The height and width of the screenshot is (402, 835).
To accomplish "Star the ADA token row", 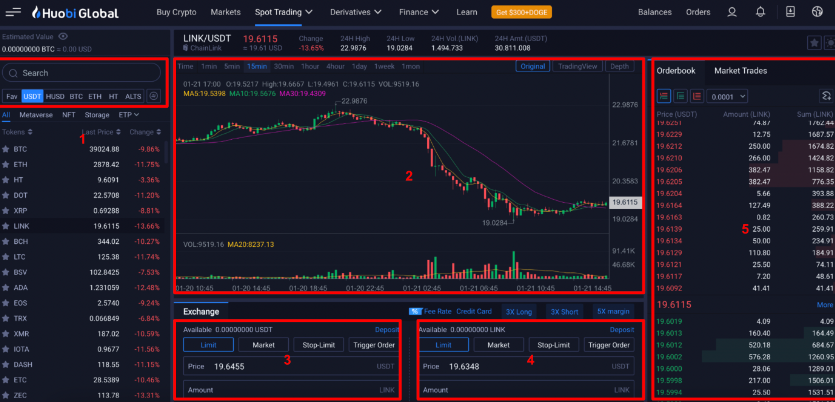I will (x=6, y=288).
